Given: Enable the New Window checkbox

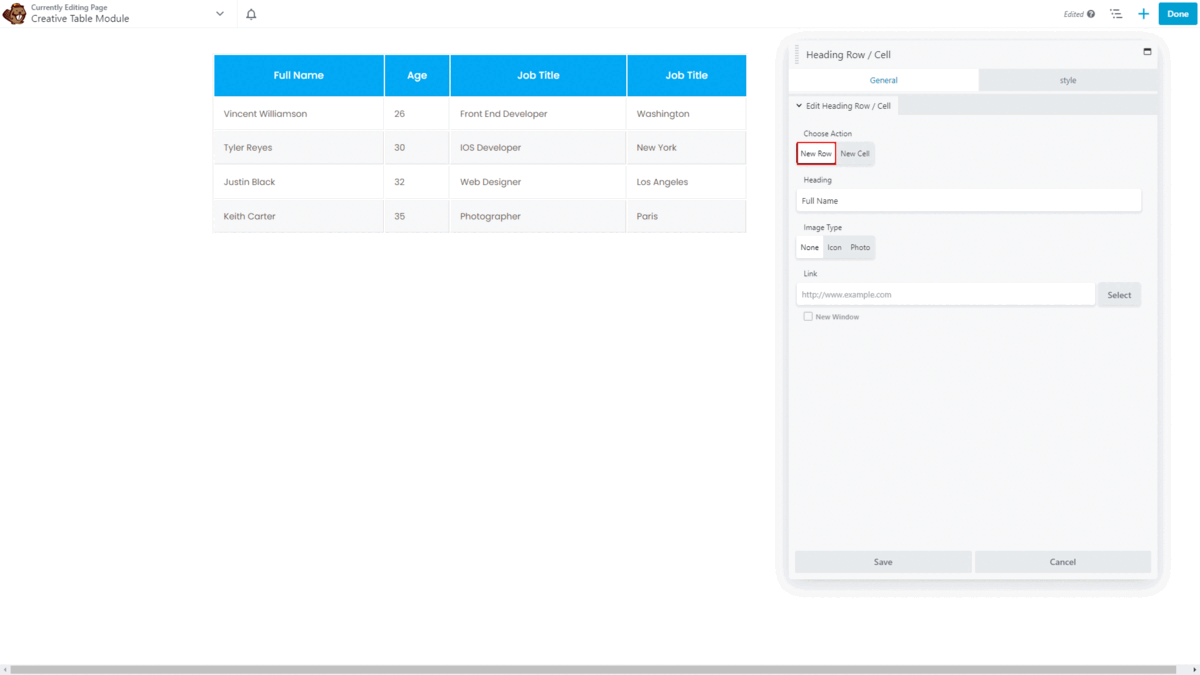Looking at the screenshot, I should click(x=808, y=316).
